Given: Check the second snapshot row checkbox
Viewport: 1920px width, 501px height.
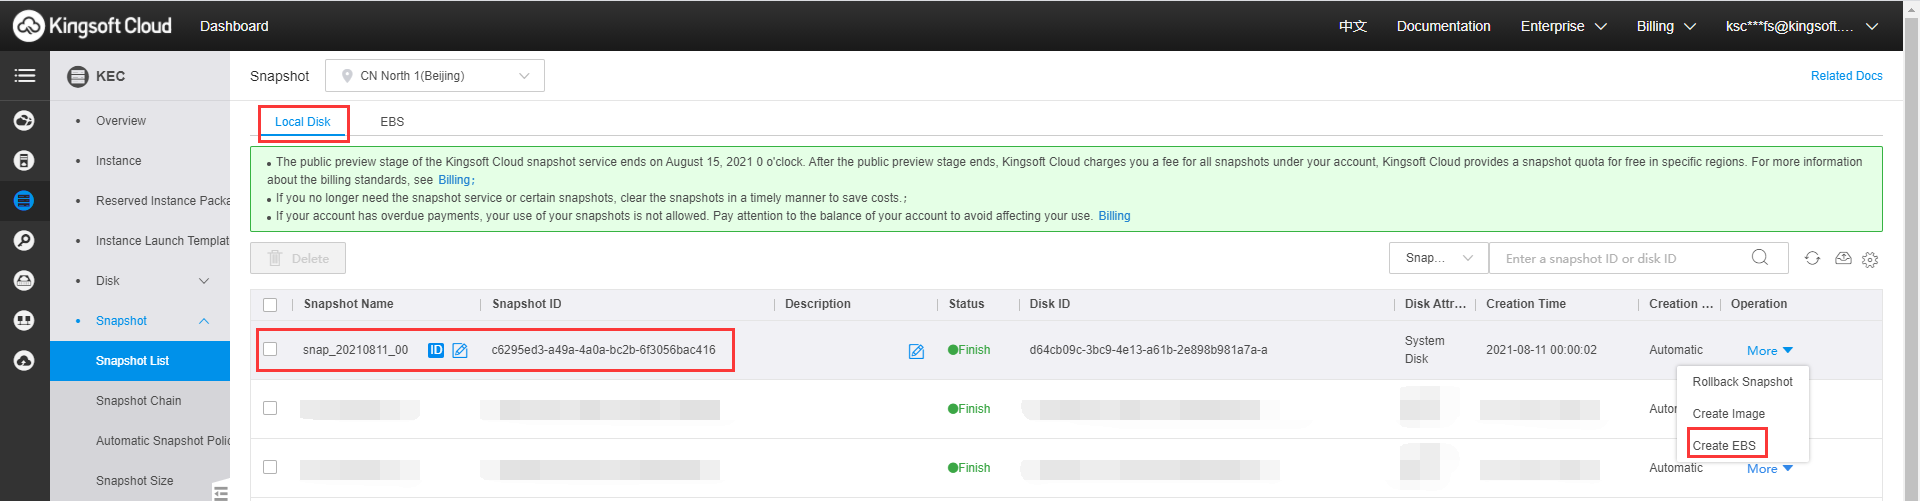Looking at the screenshot, I should coord(270,408).
